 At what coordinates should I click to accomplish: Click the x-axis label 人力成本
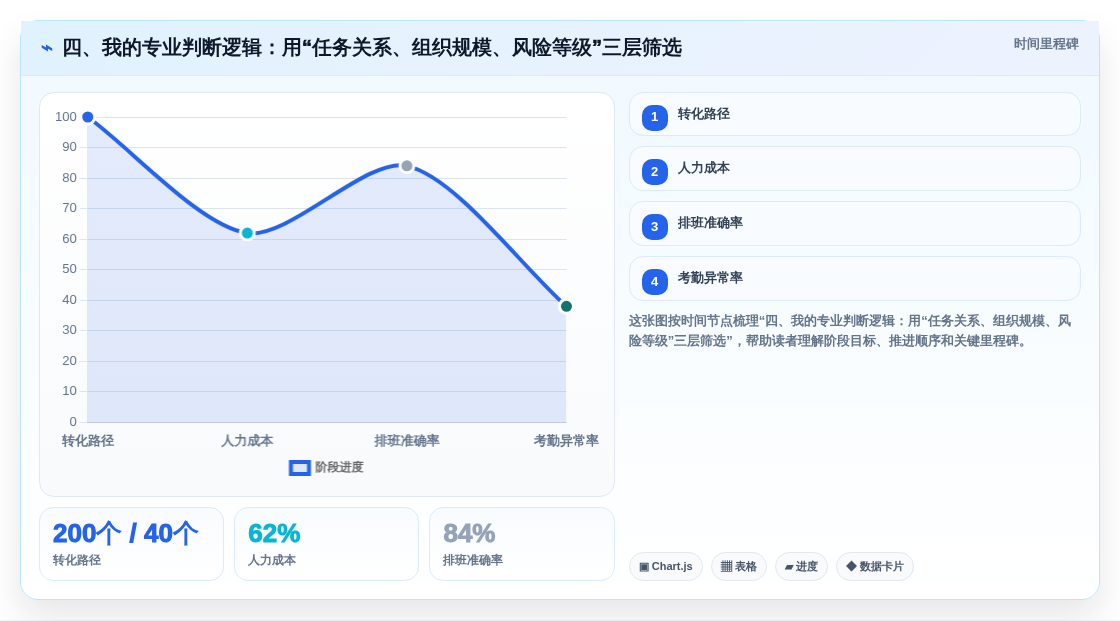click(x=247, y=441)
